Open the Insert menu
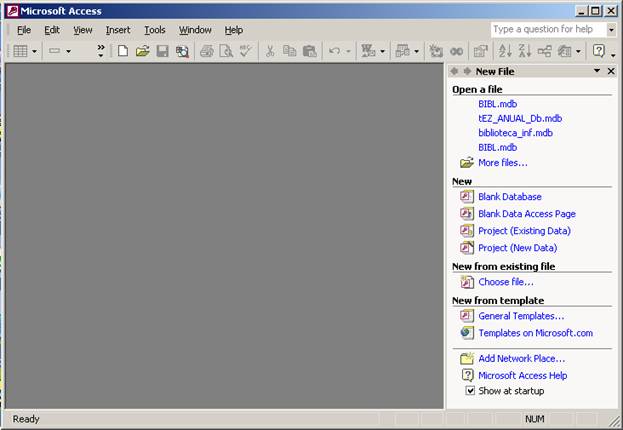623x430 pixels. [118, 30]
